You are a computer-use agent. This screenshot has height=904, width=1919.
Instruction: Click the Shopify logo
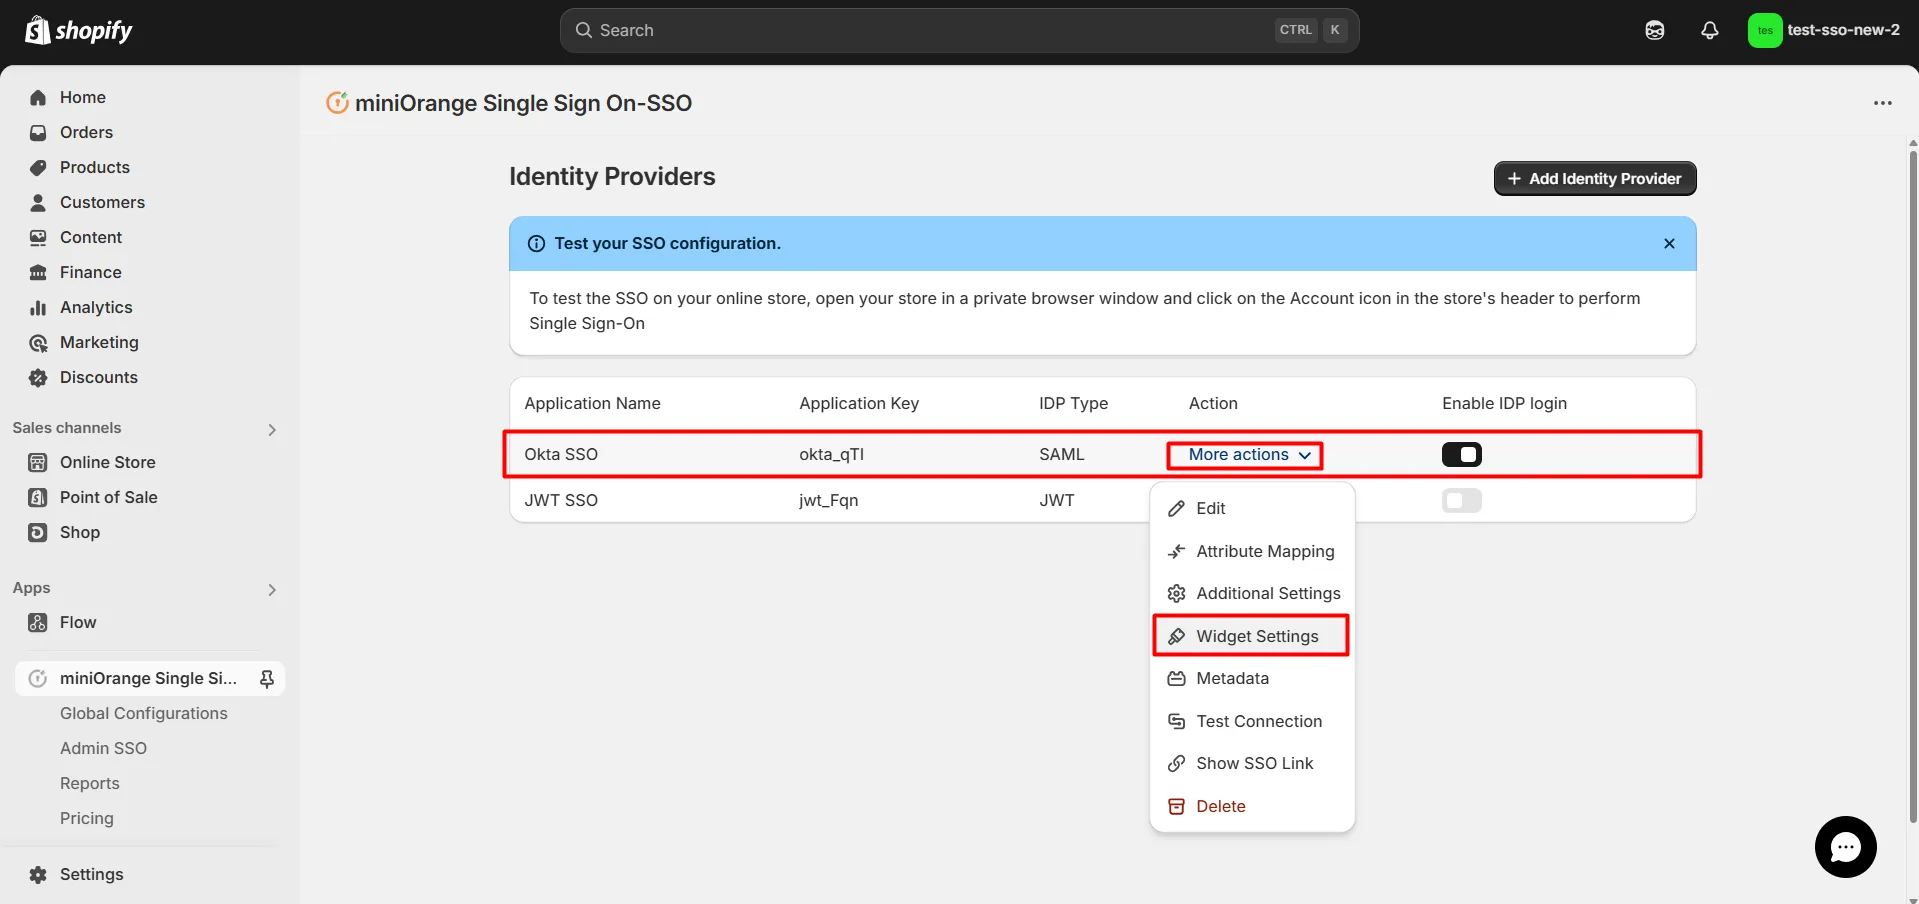pyautogui.click(x=79, y=30)
